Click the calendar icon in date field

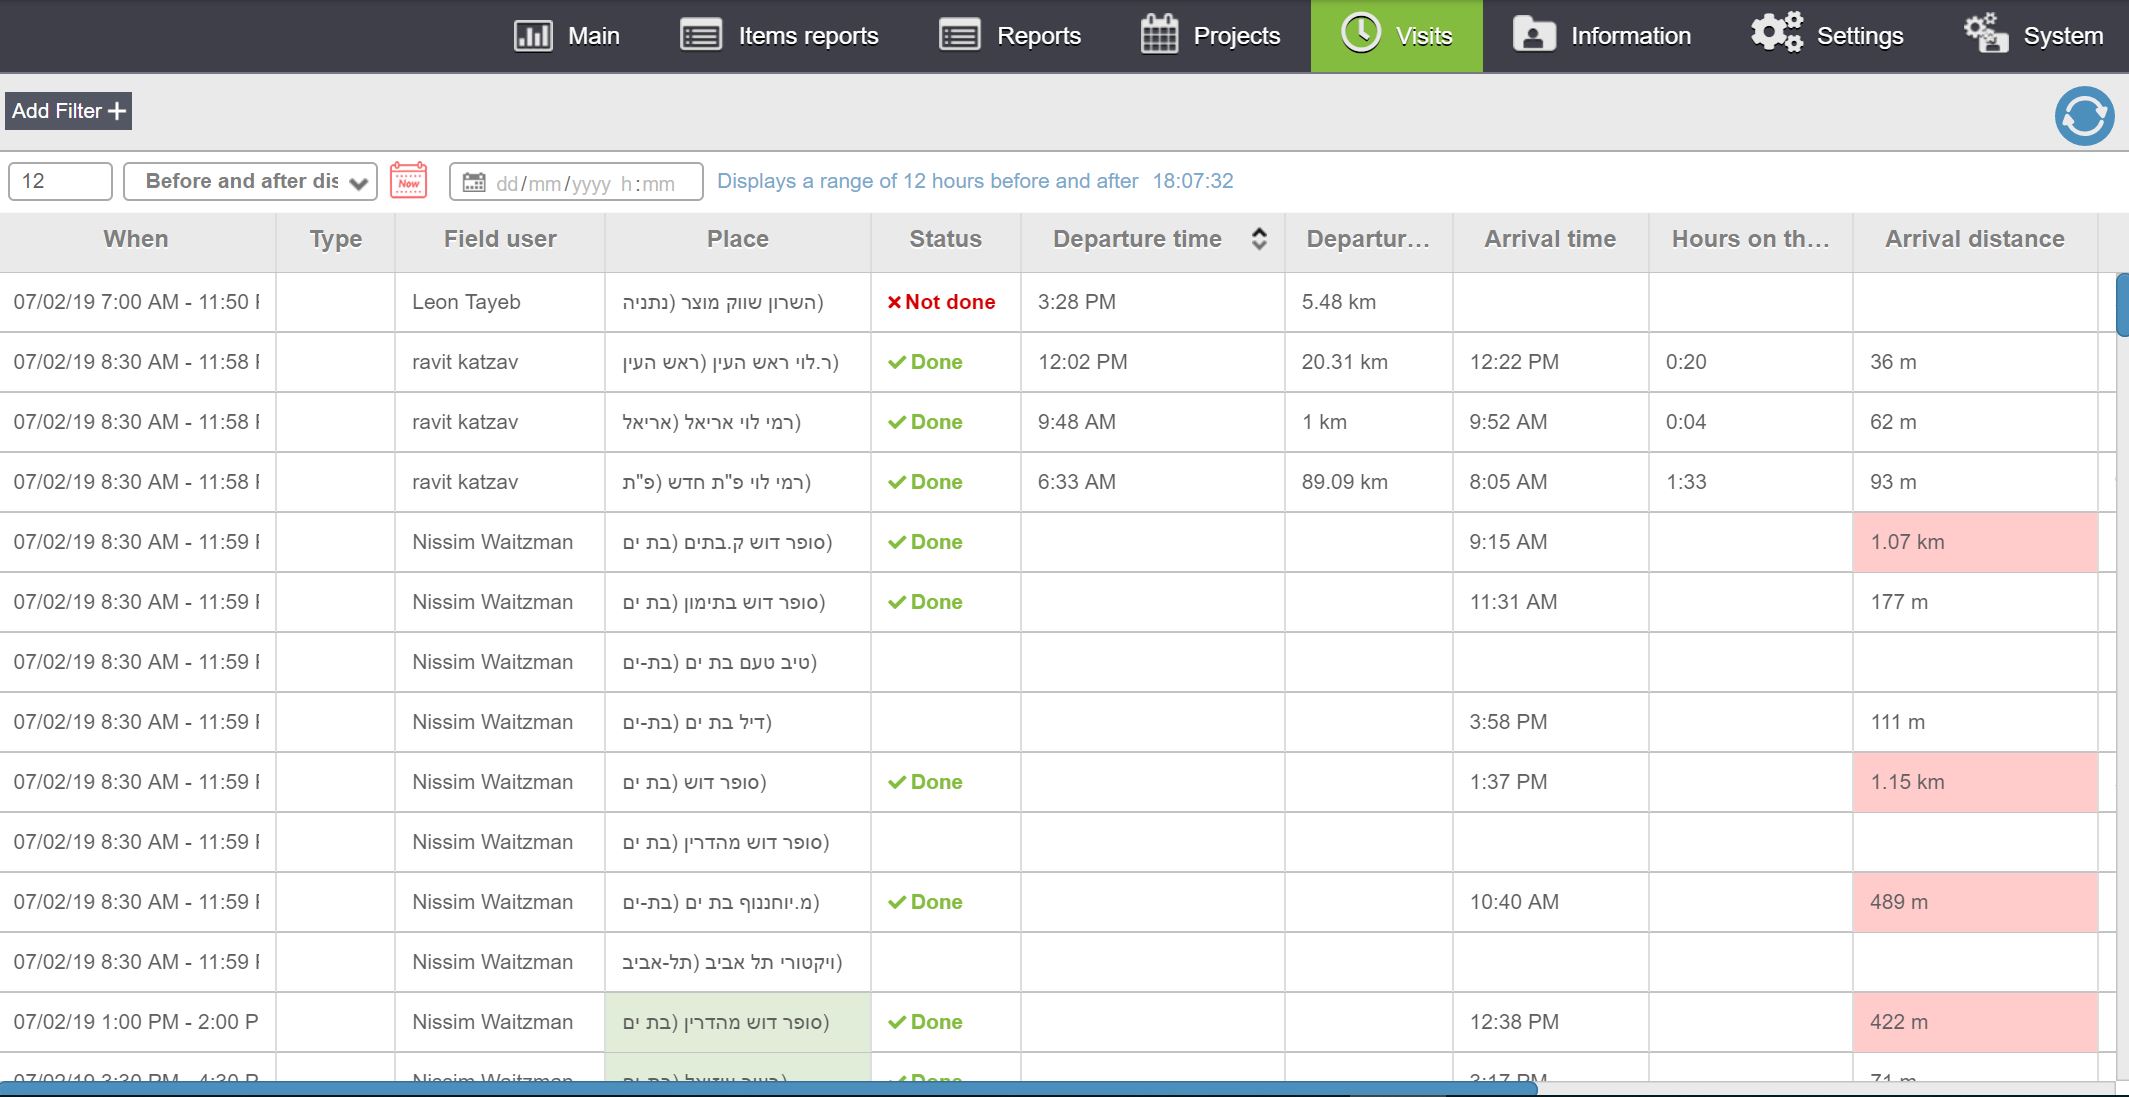click(474, 182)
